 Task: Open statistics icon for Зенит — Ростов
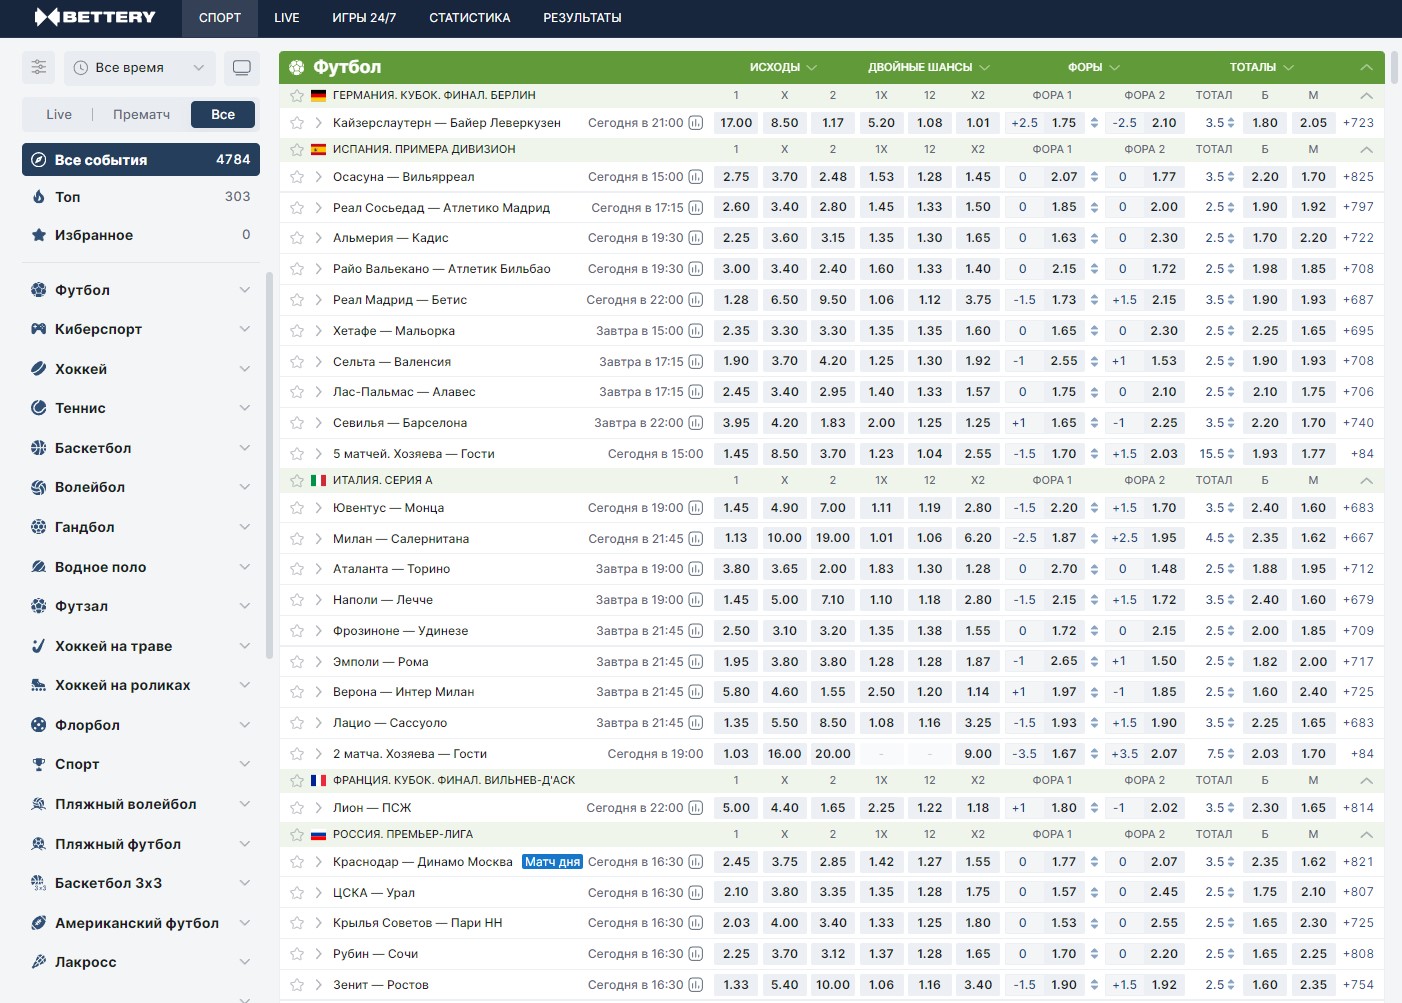(x=696, y=985)
